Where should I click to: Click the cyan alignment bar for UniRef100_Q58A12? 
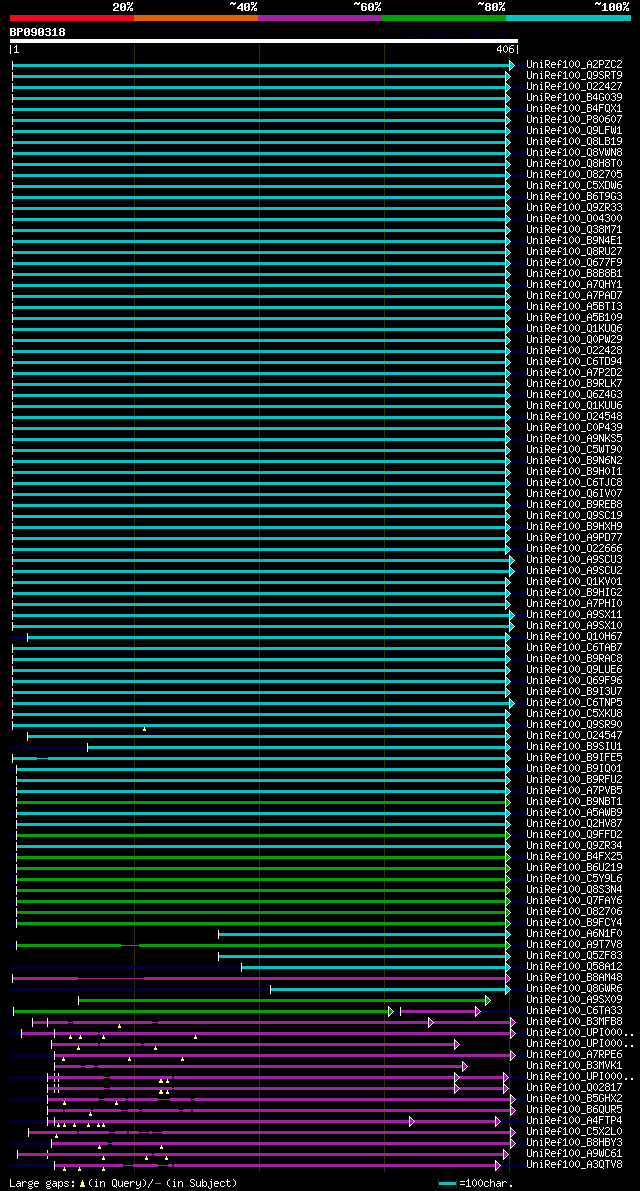[x=375, y=968]
